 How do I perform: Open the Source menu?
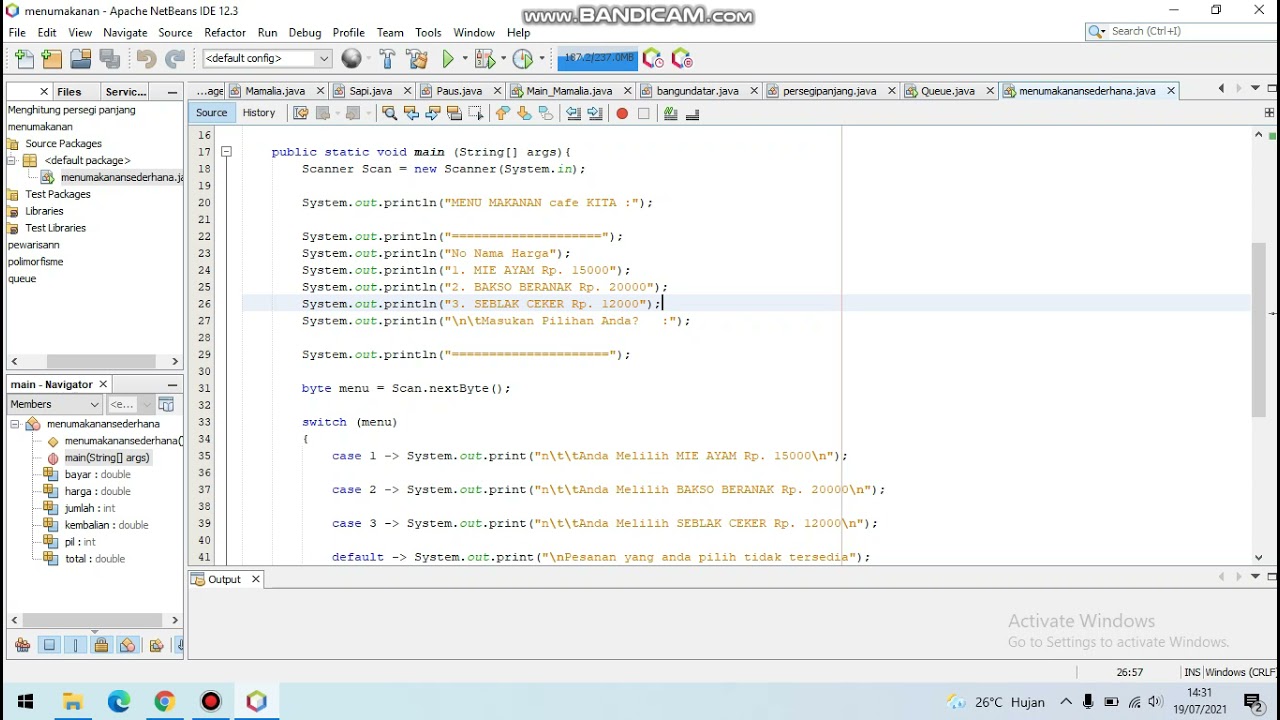point(175,32)
